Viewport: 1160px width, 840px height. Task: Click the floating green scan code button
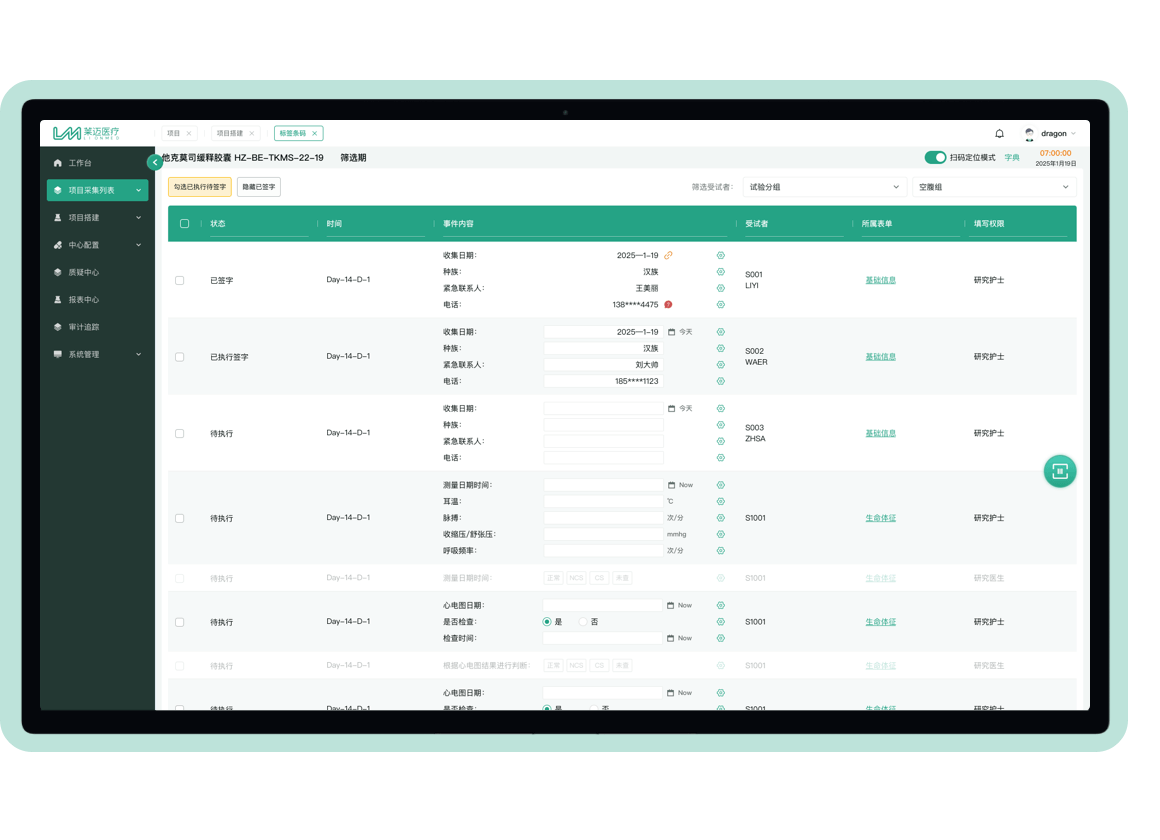click(x=1059, y=471)
